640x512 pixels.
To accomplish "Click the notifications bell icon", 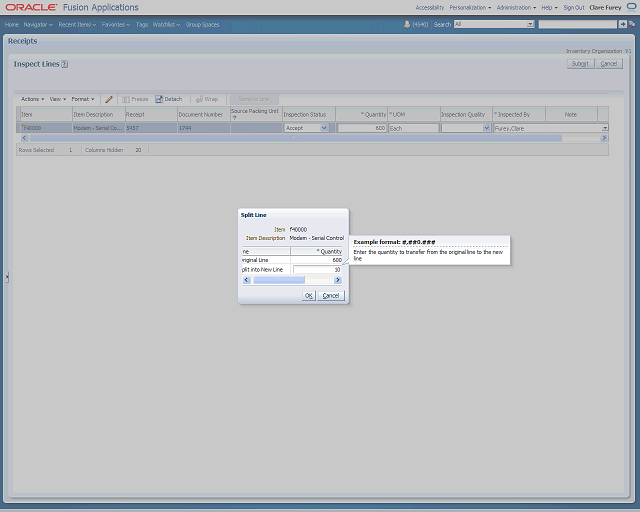I will [407, 24].
